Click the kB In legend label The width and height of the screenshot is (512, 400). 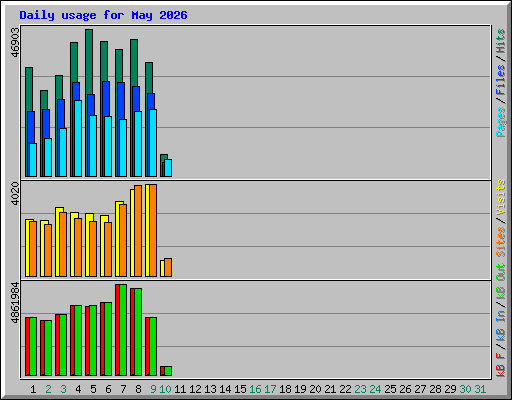(501, 325)
